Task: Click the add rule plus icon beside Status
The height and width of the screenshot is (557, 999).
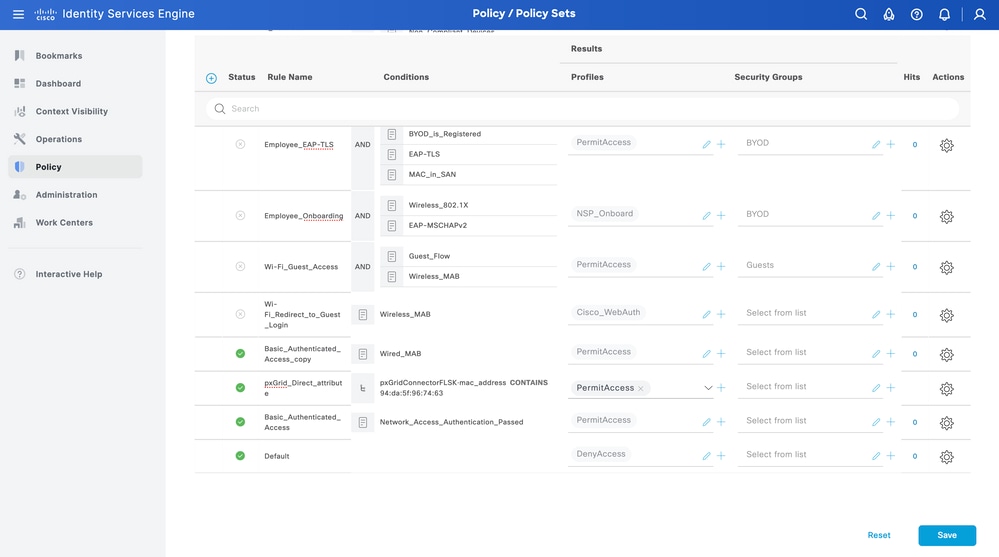Action: [x=212, y=78]
